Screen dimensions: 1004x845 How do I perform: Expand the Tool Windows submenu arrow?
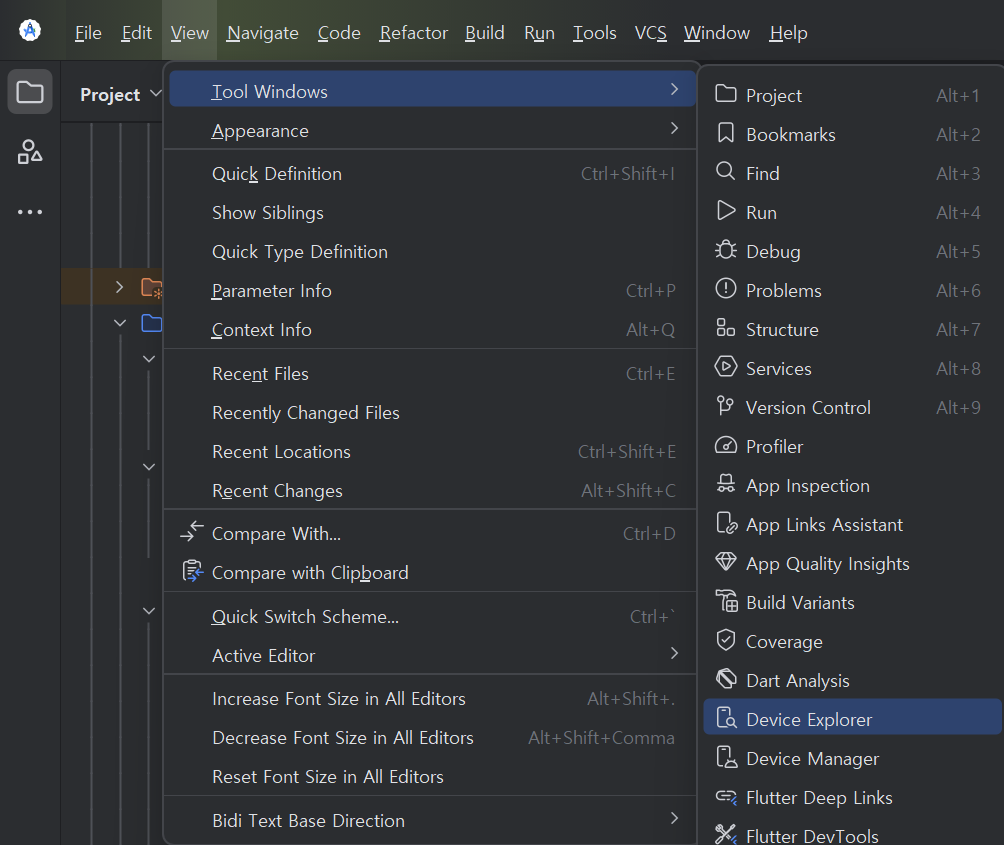(674, 90)
